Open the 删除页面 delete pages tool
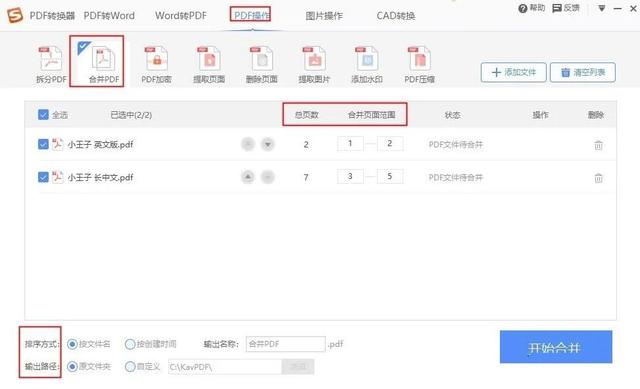The height and width of the screenshot is (389, 640). click(x=262, y=64)
